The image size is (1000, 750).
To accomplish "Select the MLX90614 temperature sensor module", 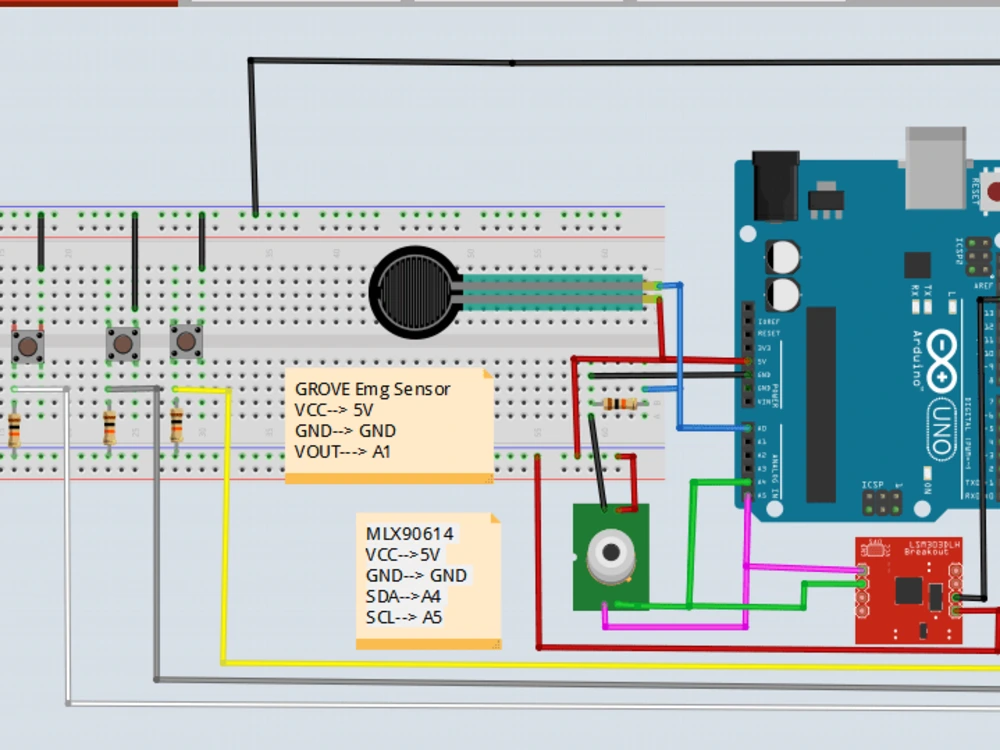I will pos(610,555).
